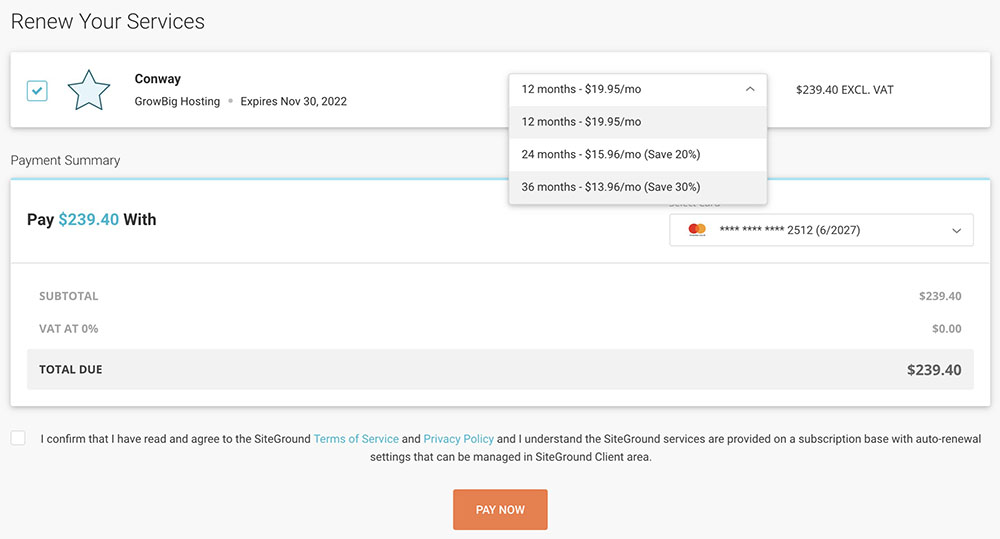
Task: Open the saved card dropdown ending 2512
Action: click(x=820, y=230)
